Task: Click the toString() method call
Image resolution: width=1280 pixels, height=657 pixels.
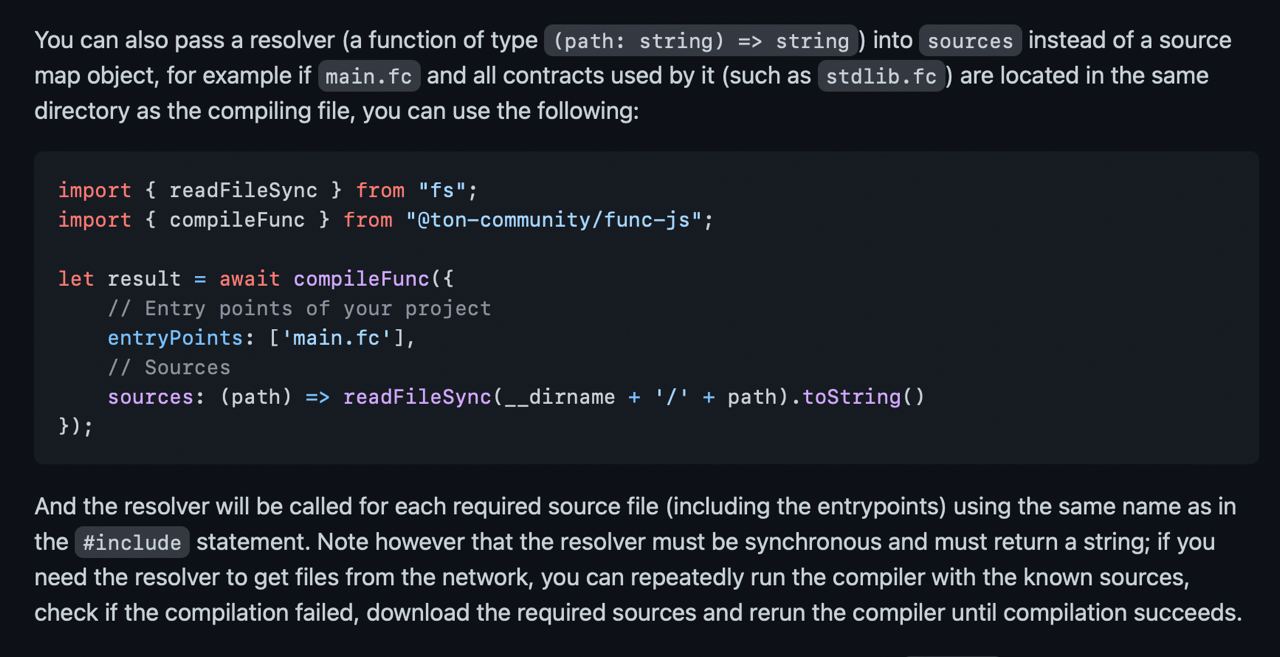Action: pos(864,397)
